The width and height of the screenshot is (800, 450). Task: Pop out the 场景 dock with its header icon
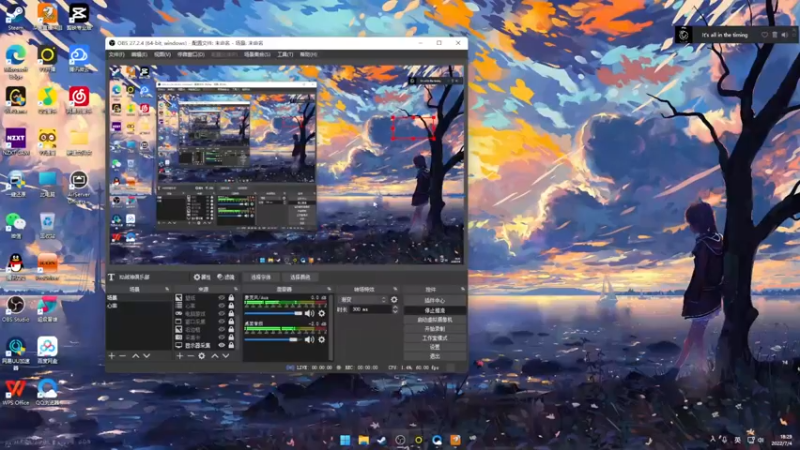(x=167, y=289)
